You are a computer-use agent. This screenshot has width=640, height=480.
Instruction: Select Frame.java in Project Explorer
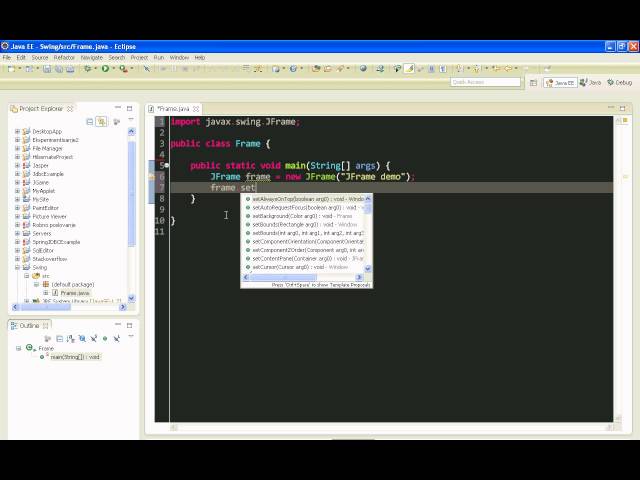pyautogui.click(x=75, y=293)
